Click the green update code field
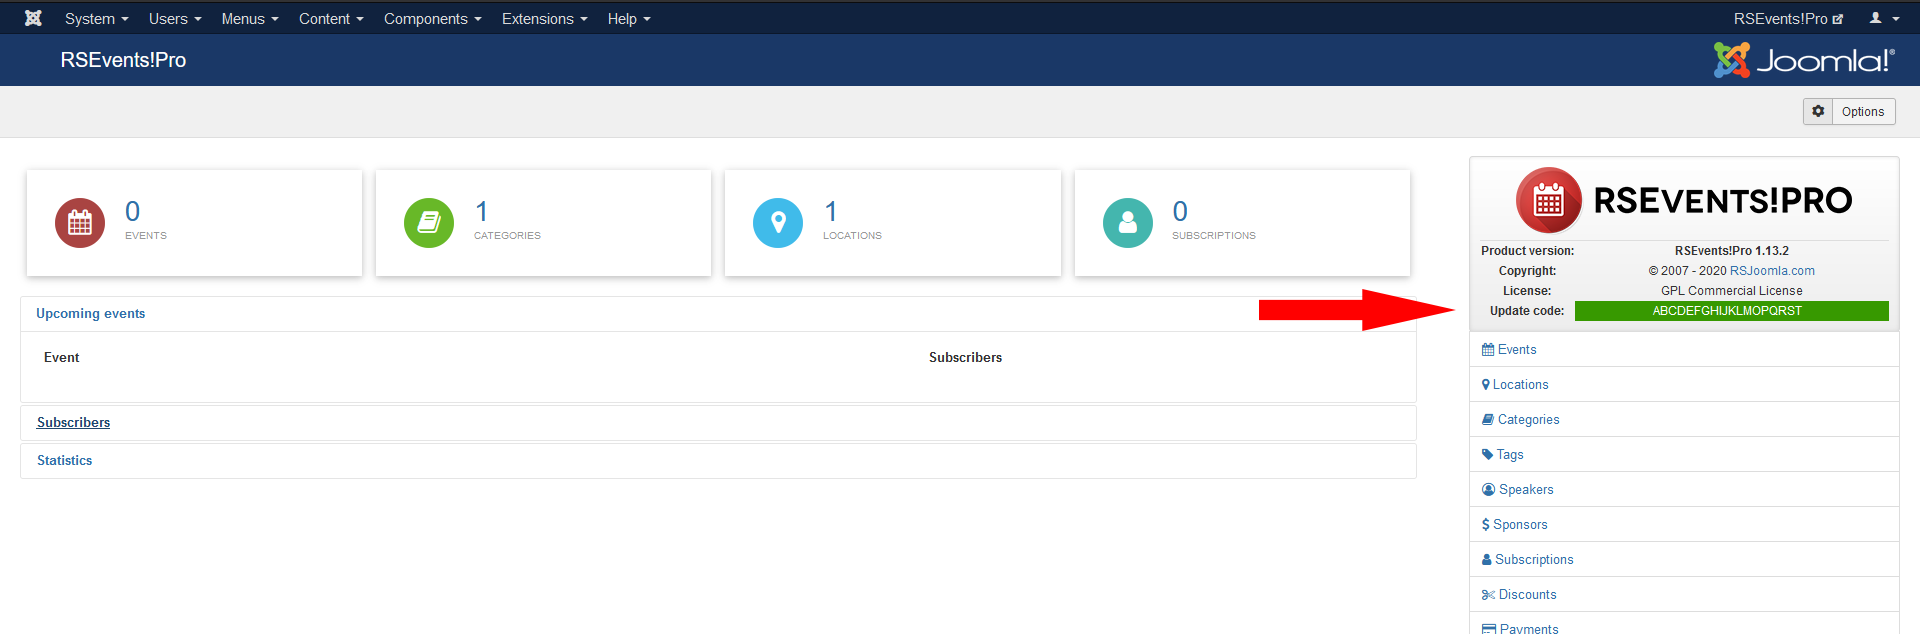The width and height of the screenshot is (1920, 634). pyautogui.click(x=1732, y=311)
